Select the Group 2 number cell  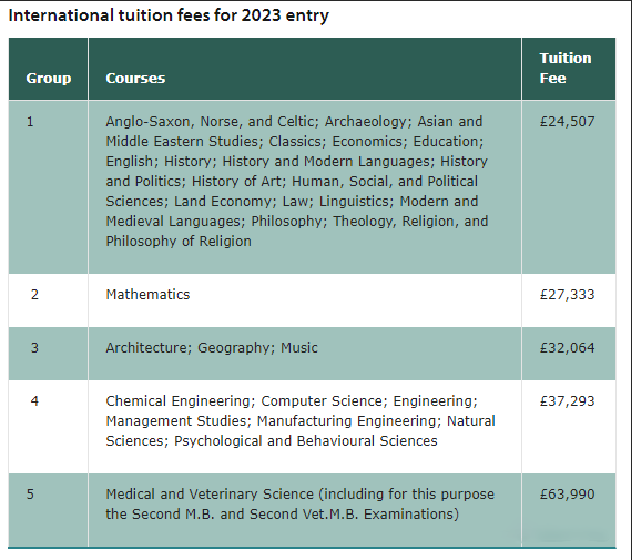48,300
